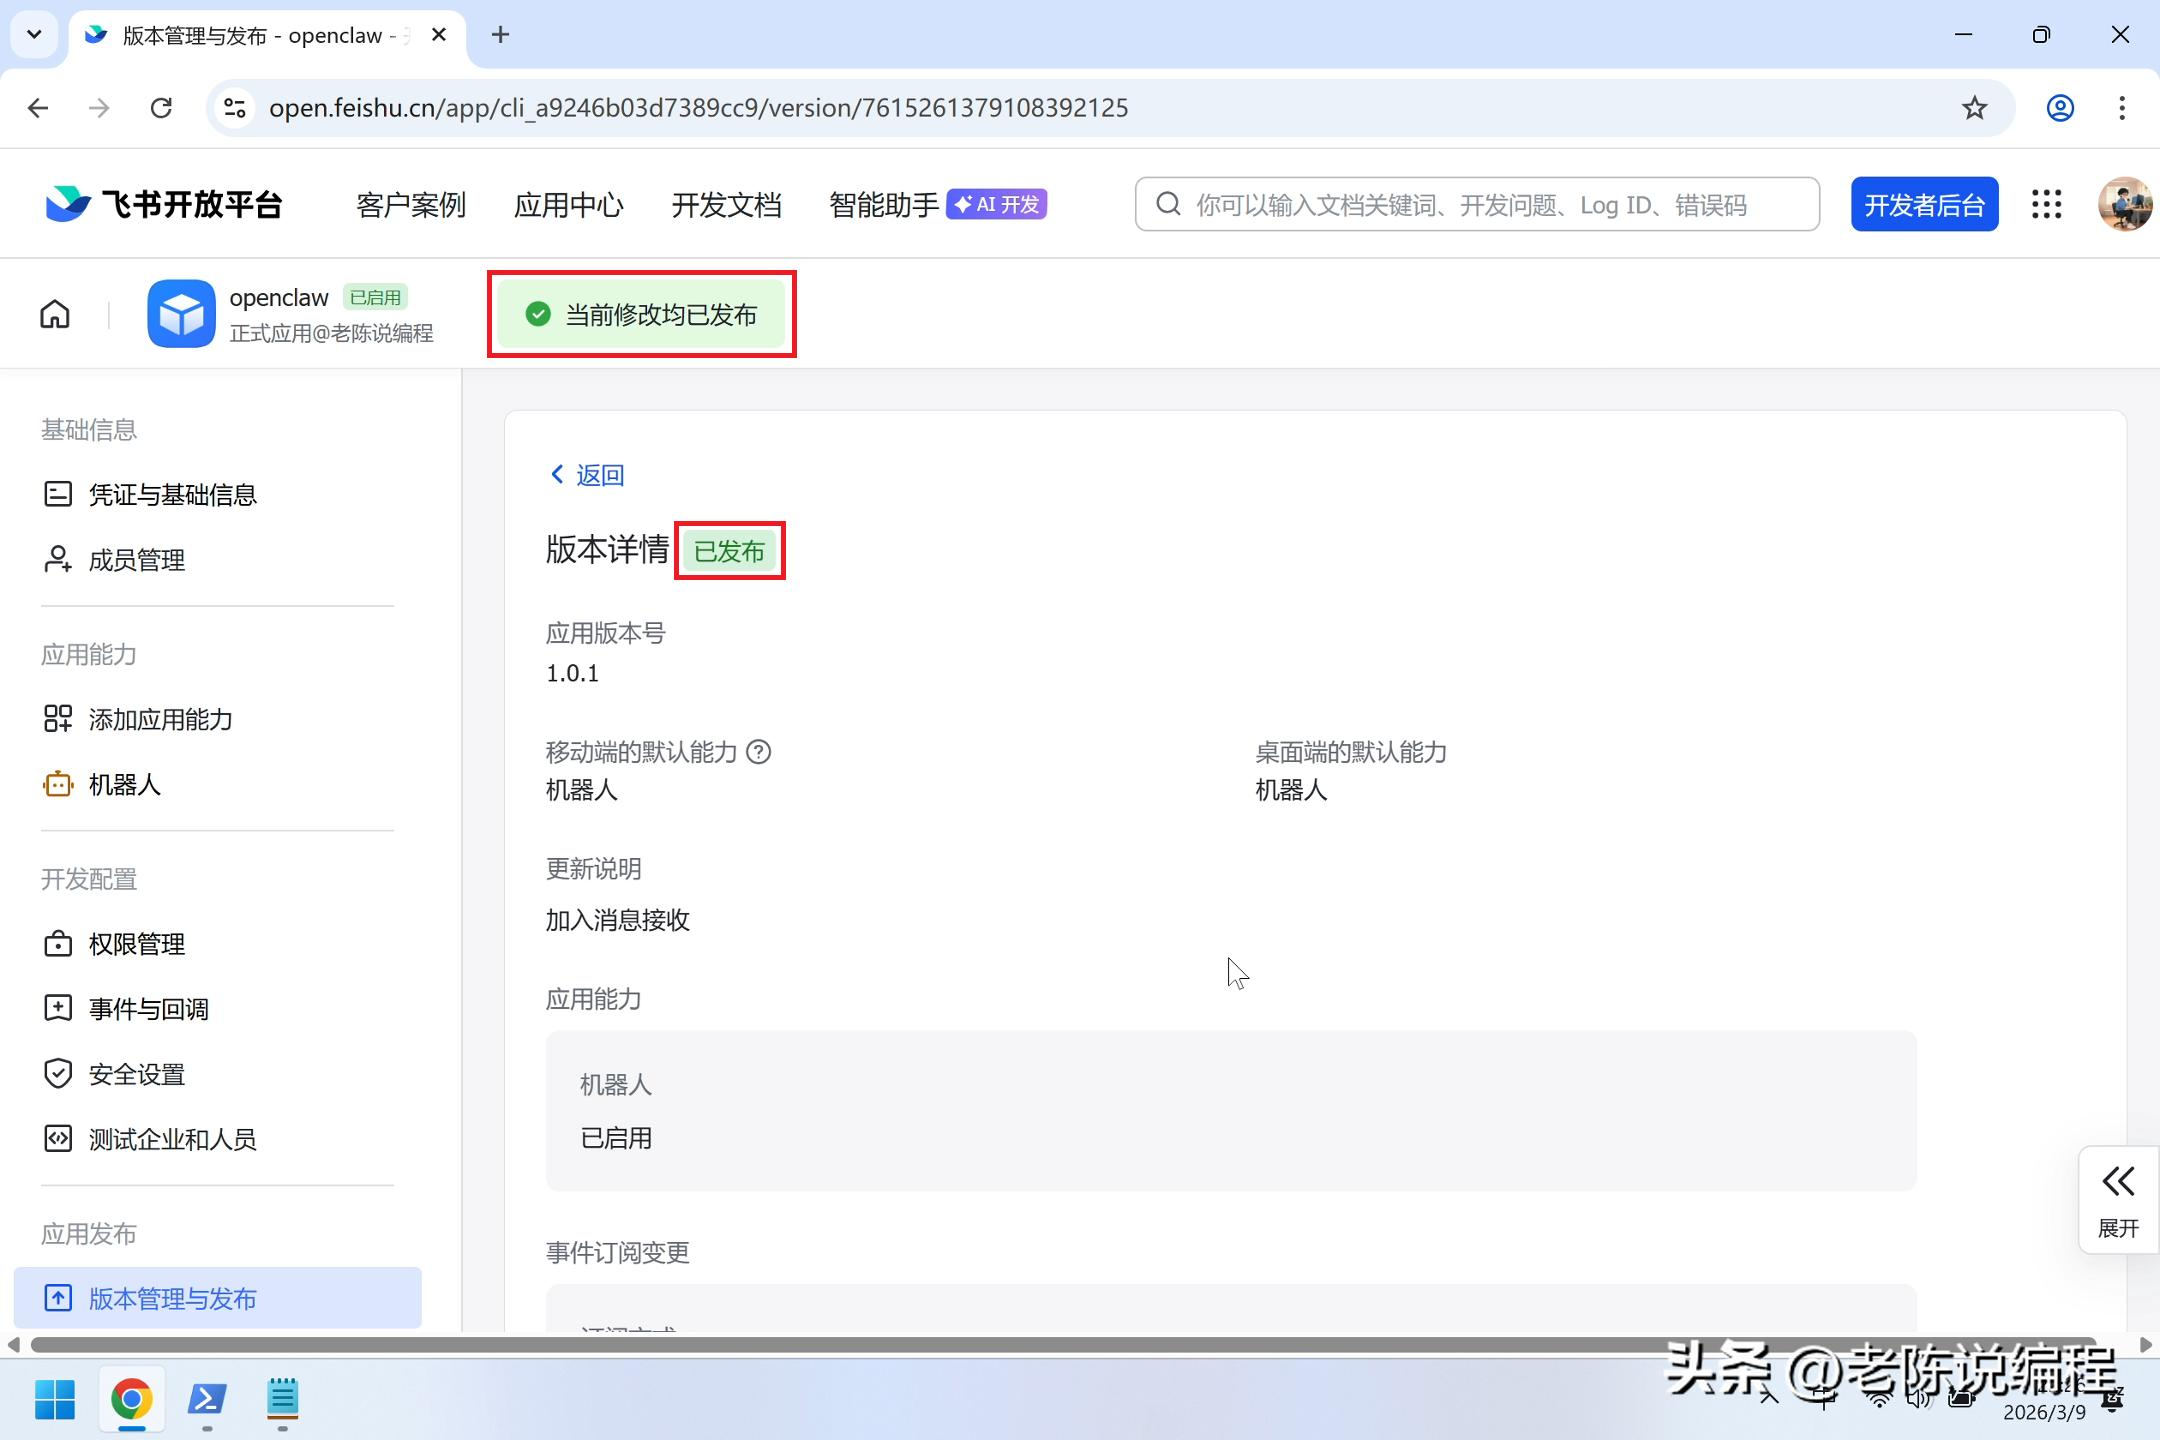
Task: Open 机器人 in the sidebar
Action: coord(124,785)
